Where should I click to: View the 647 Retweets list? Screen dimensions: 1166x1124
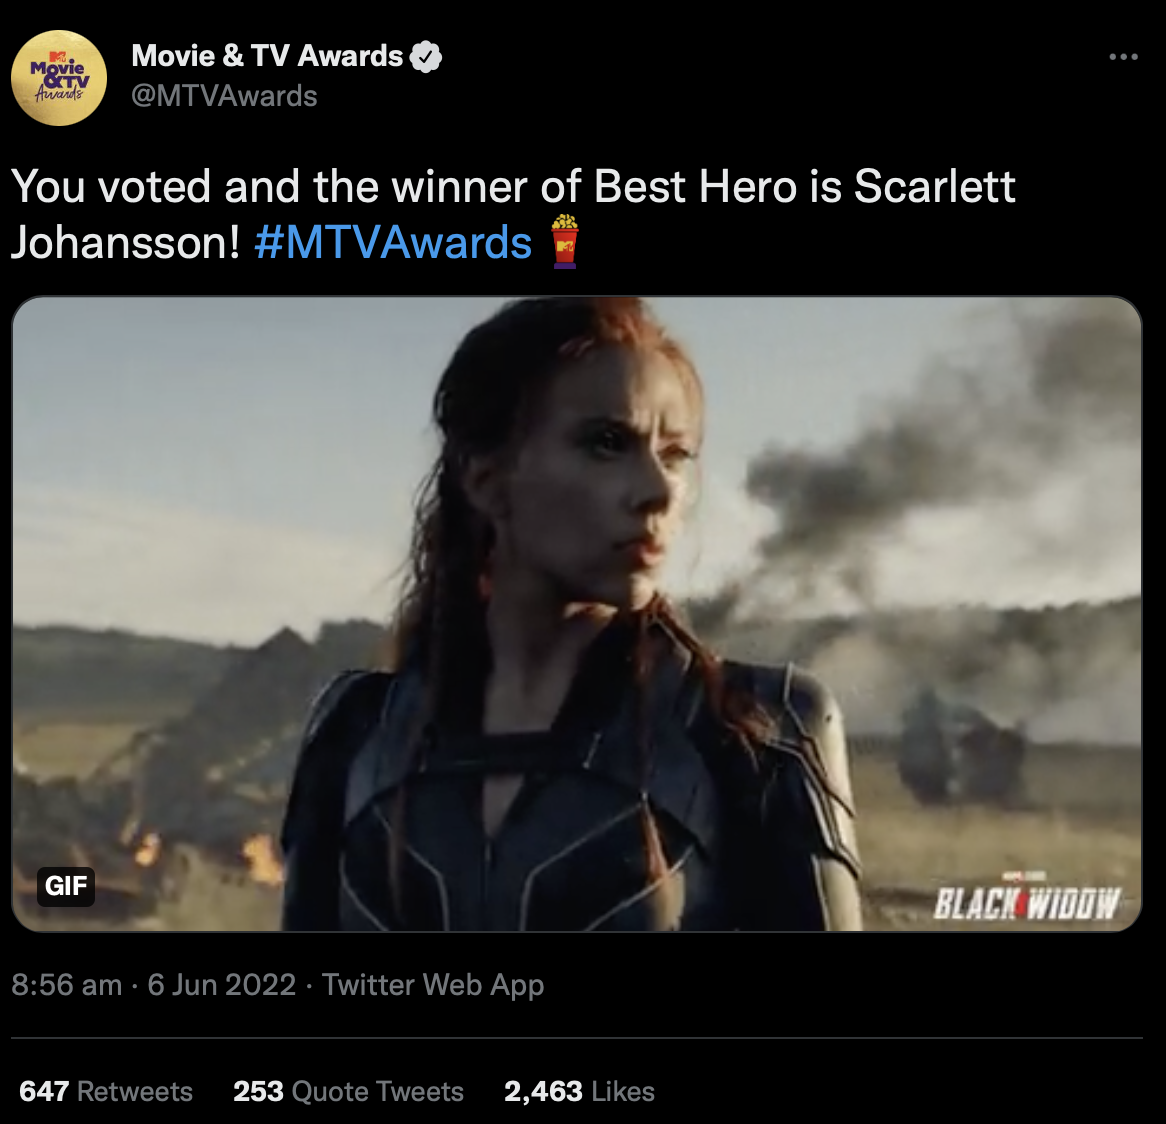pos(106,1091)
